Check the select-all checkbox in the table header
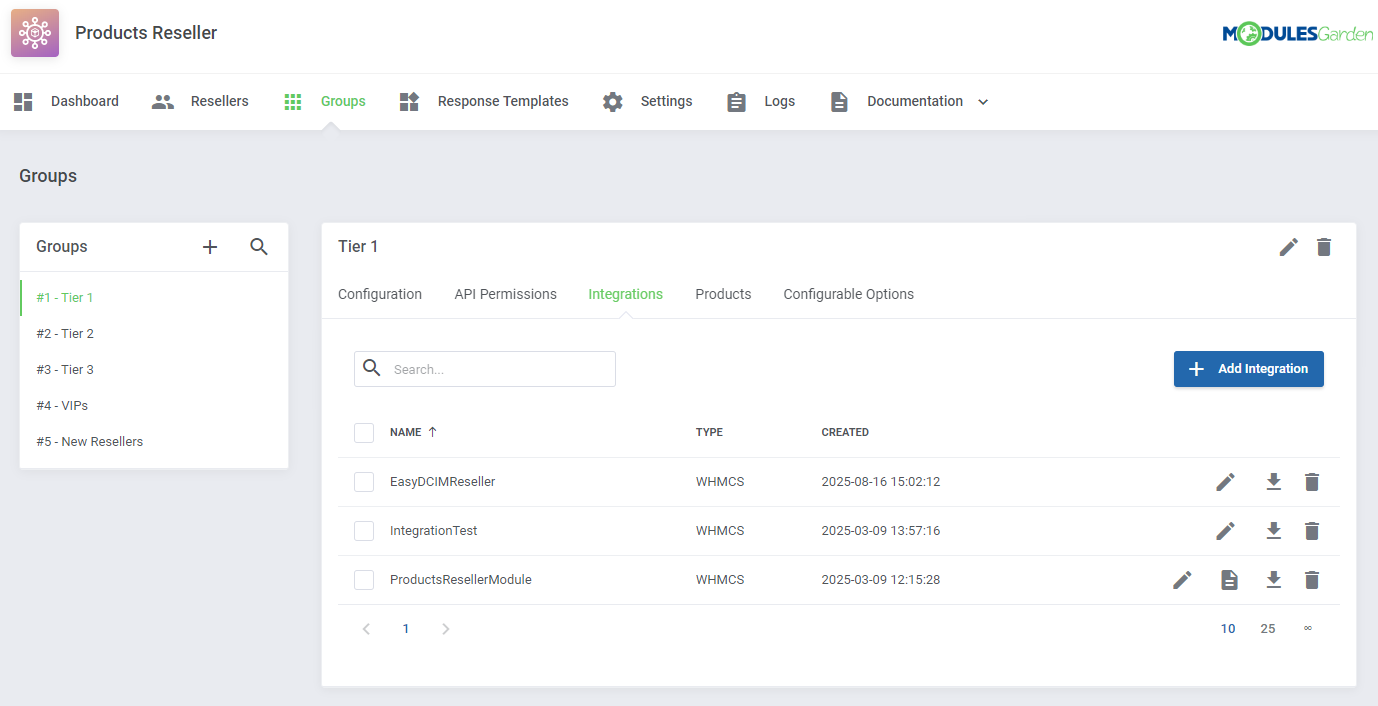 [x=364, y=432]
